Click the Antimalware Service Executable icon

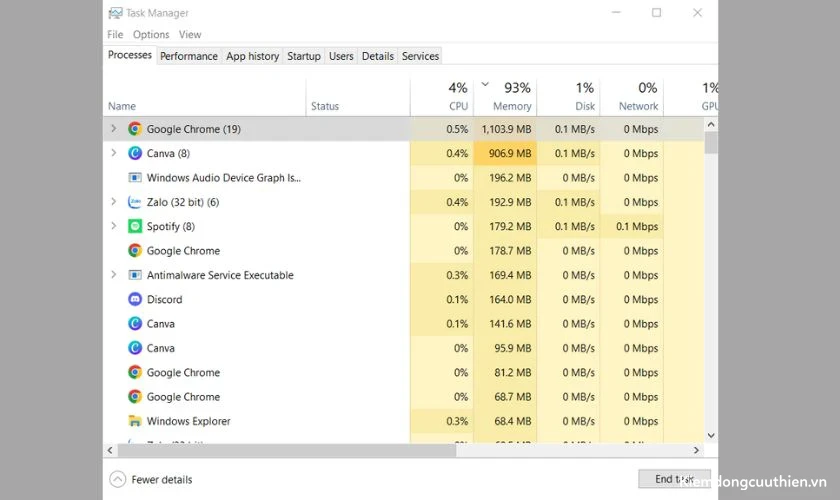point(135,275)
